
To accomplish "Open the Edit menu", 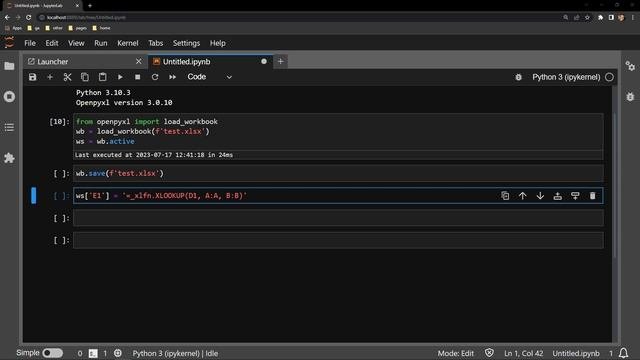I will pyautogui.click(x=52, y=43).
